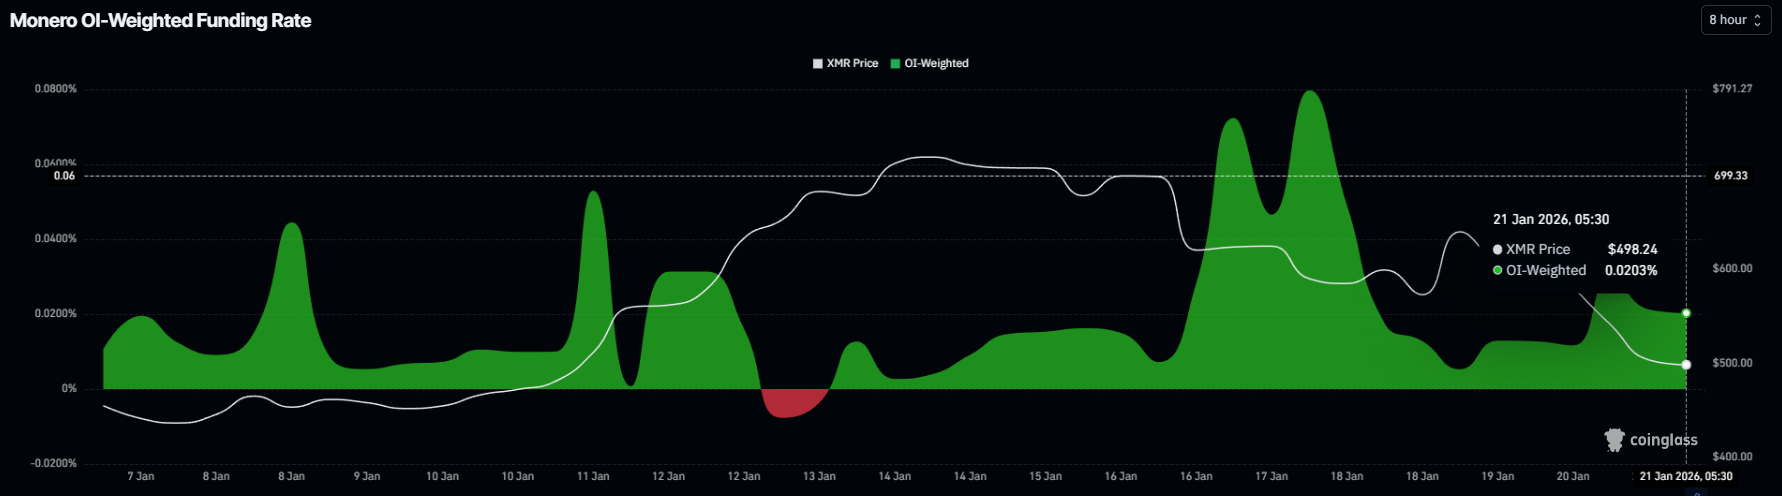Click the $500.00 price axis label
The height and width of the screenshot is (496, 1782).
tap(1732, 362)
